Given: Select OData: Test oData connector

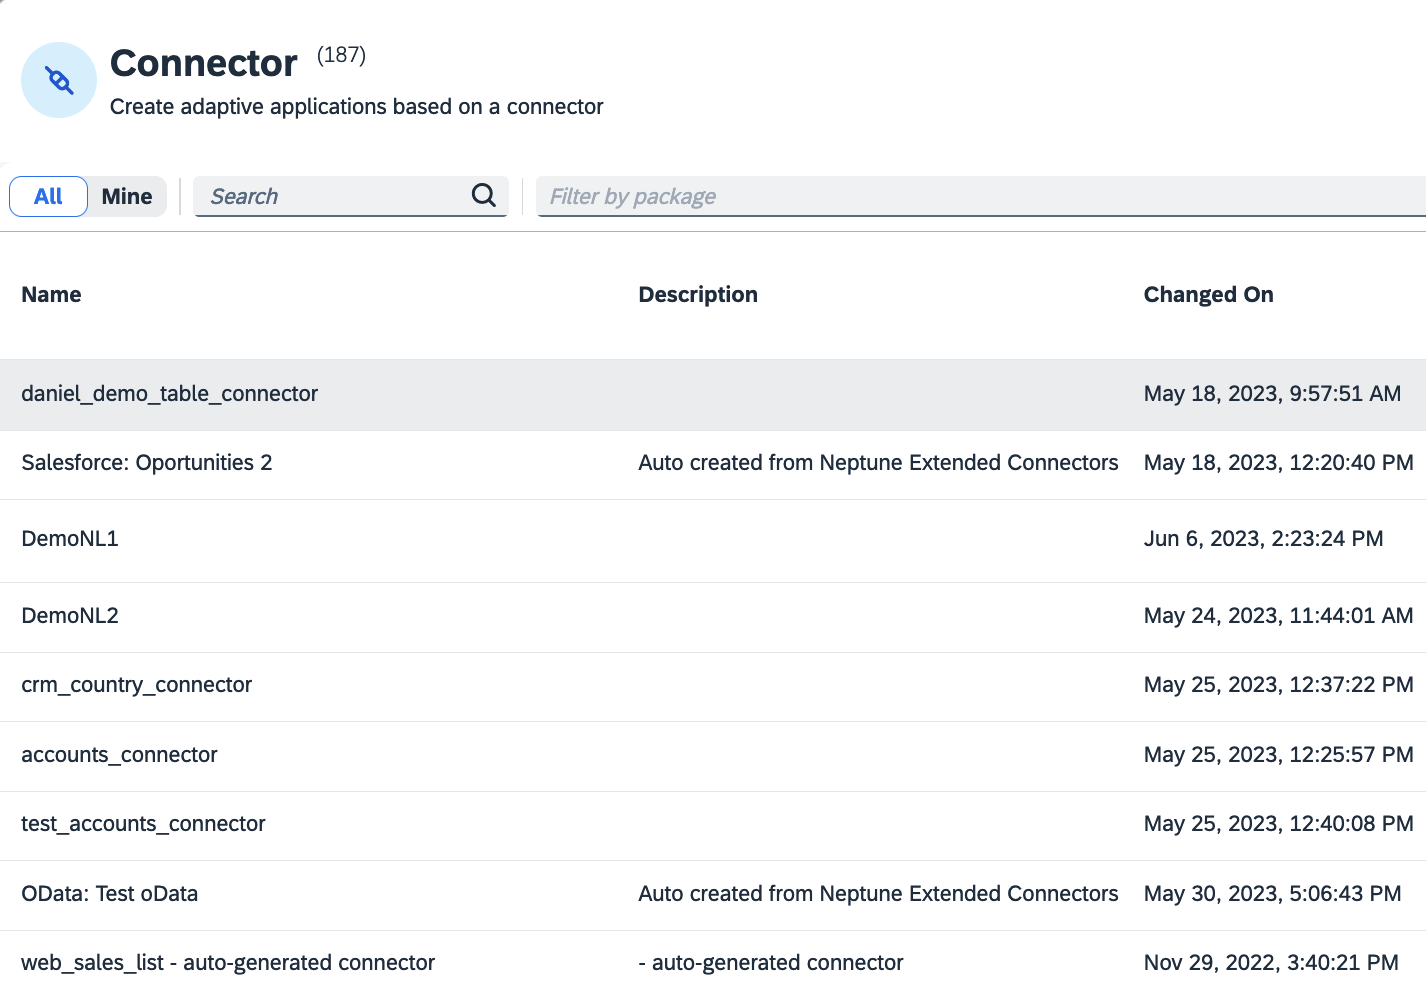Looking at the screenshot, I should (109, 893).
